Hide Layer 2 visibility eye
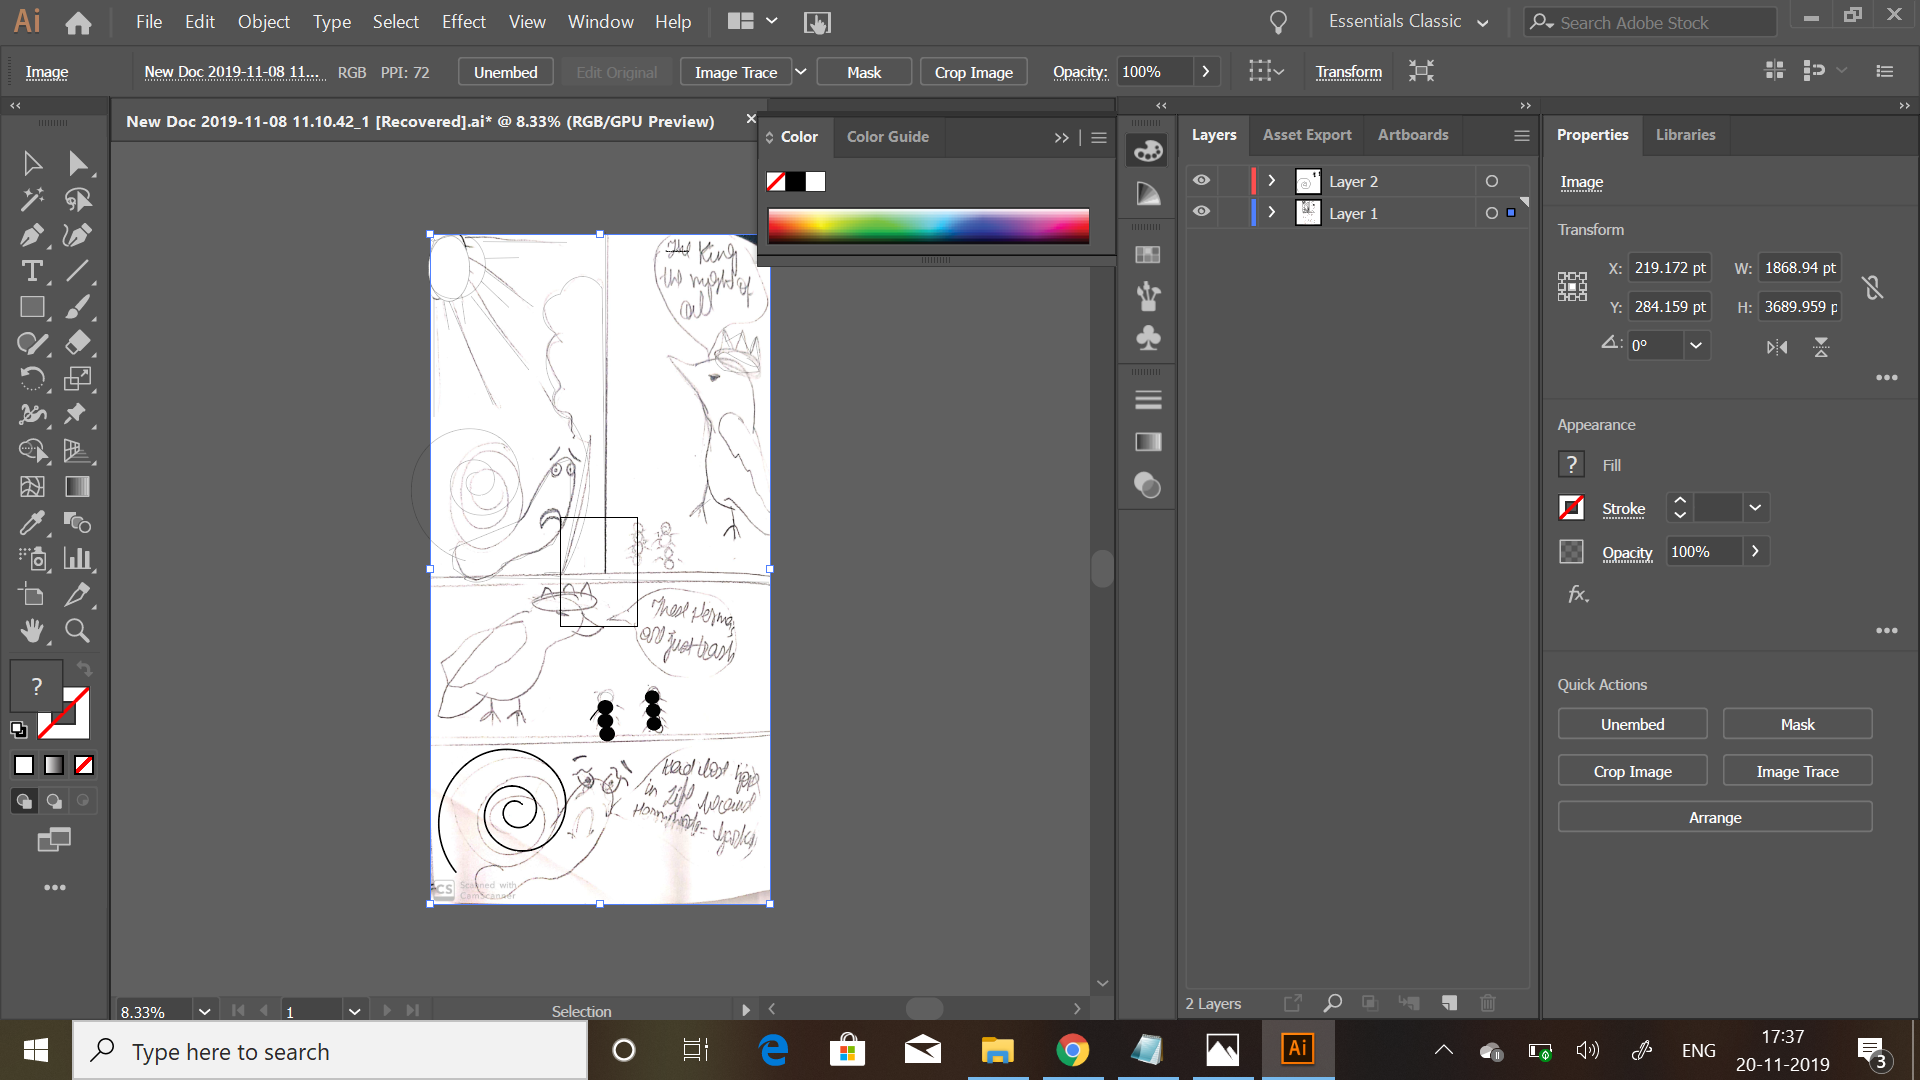Image resolution: width=1920 pixels, height=1080 pixels. pyautogui.click(x=1201, y=181)
